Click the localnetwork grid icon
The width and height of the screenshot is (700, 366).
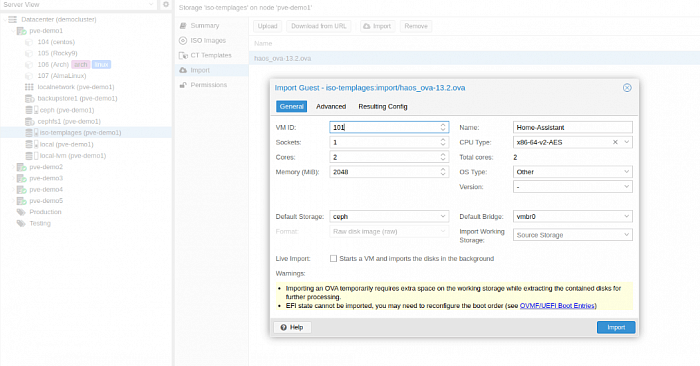coord(29,87)
